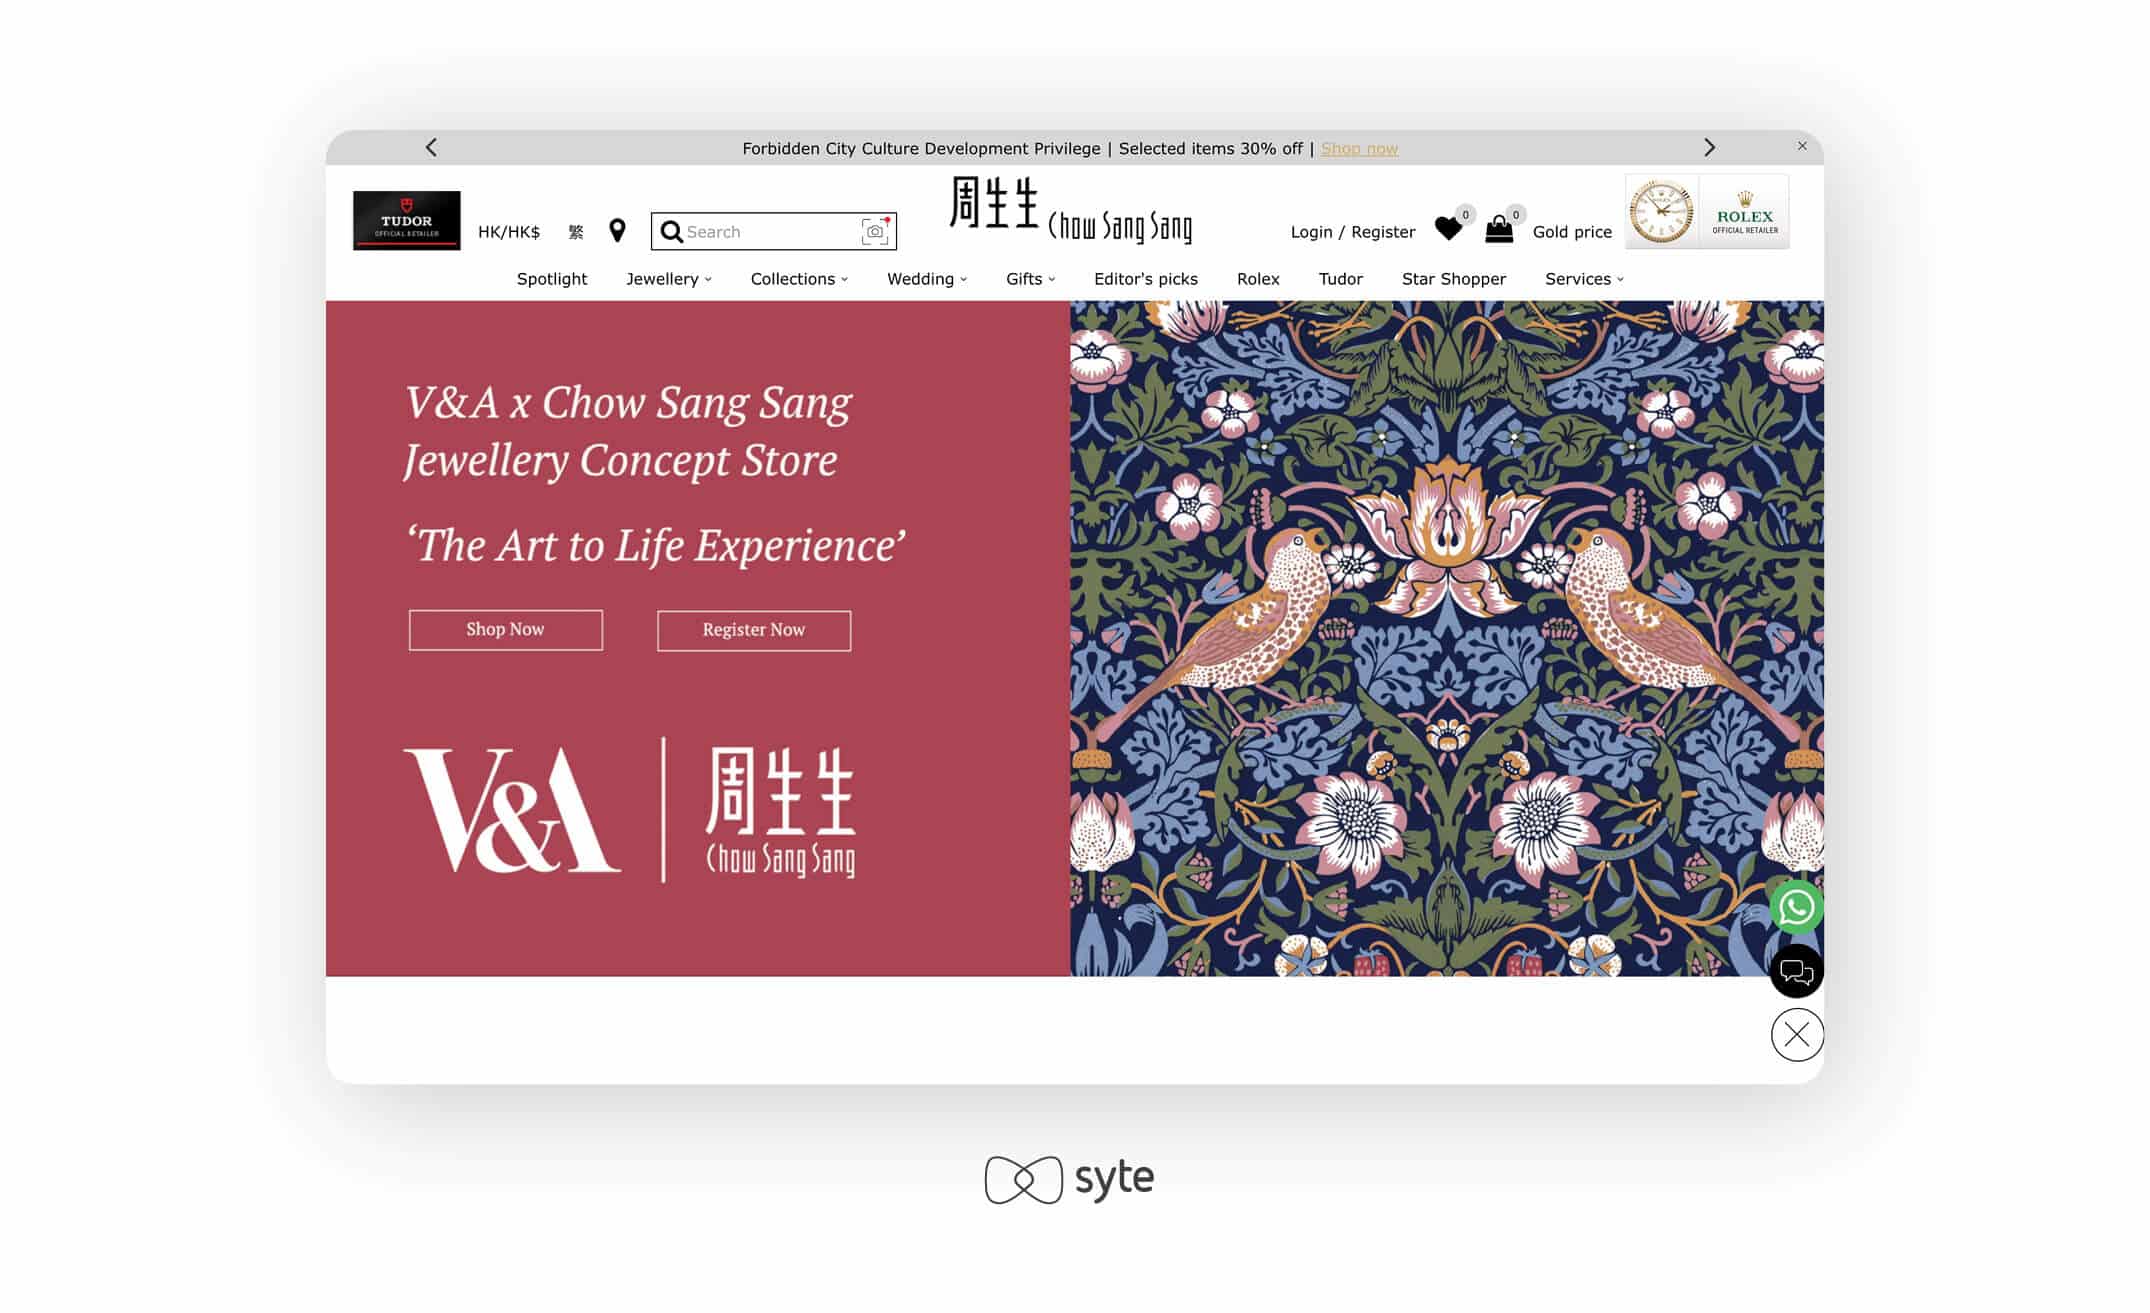Click the location pin icon
2150x1313 pixels.
(x=617, y=229)
